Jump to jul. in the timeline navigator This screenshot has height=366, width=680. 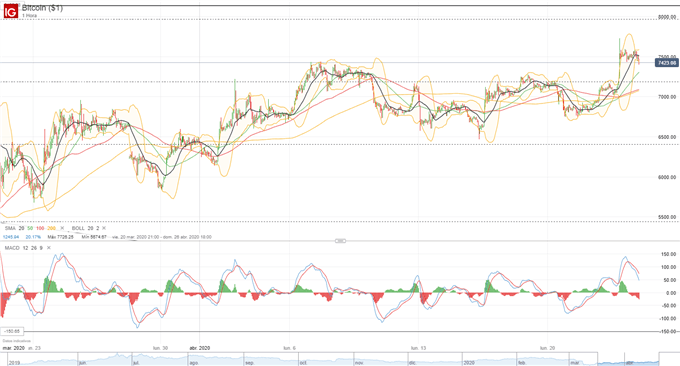click(136, 363)
